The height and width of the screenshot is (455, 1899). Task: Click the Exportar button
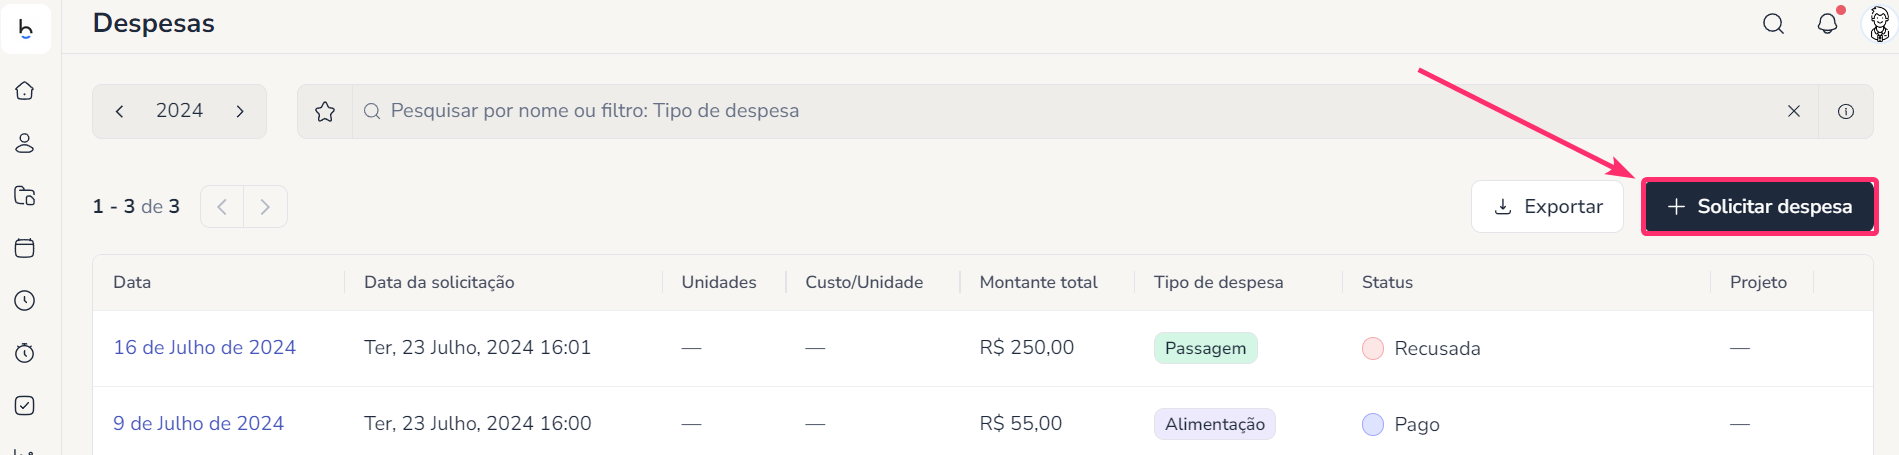1547,207
